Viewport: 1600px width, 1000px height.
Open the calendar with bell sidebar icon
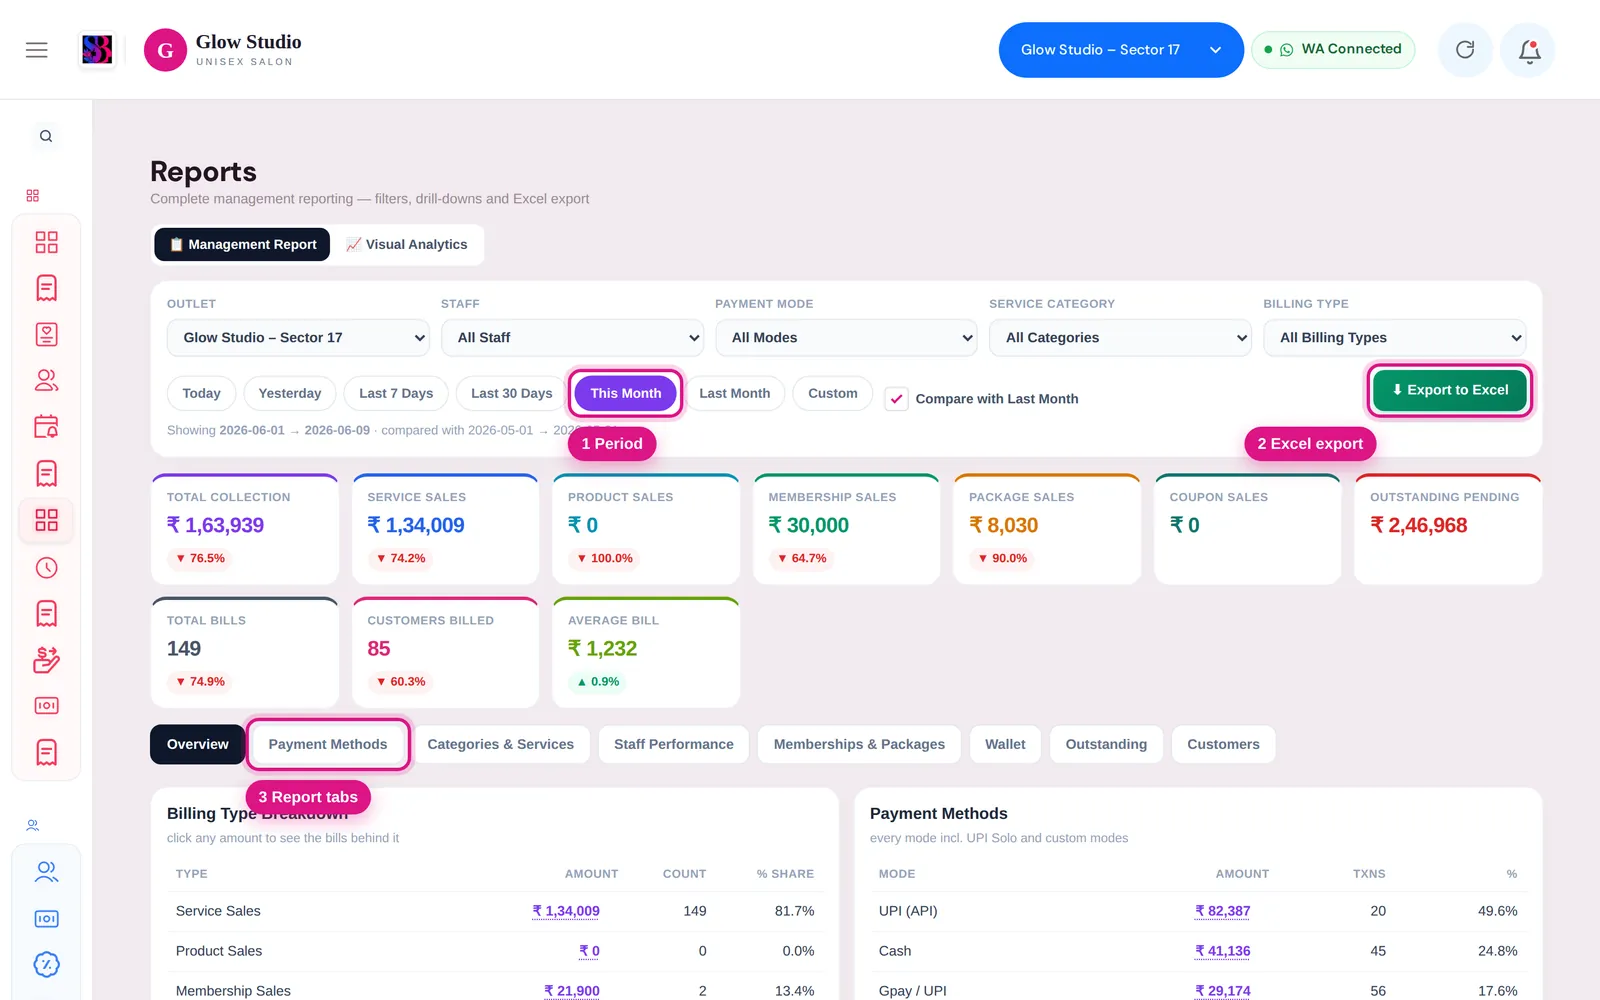coord(46,427)
